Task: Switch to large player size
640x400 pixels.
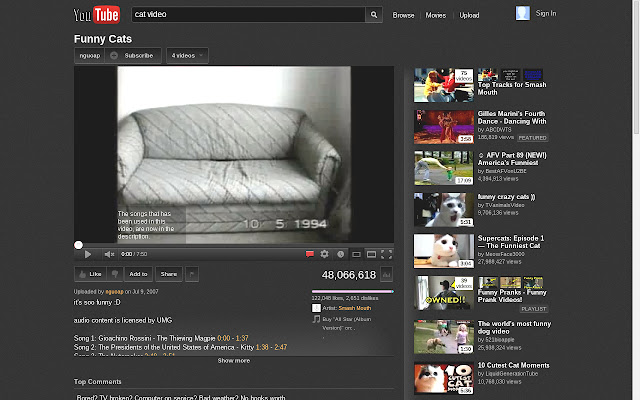Action: 370,254
